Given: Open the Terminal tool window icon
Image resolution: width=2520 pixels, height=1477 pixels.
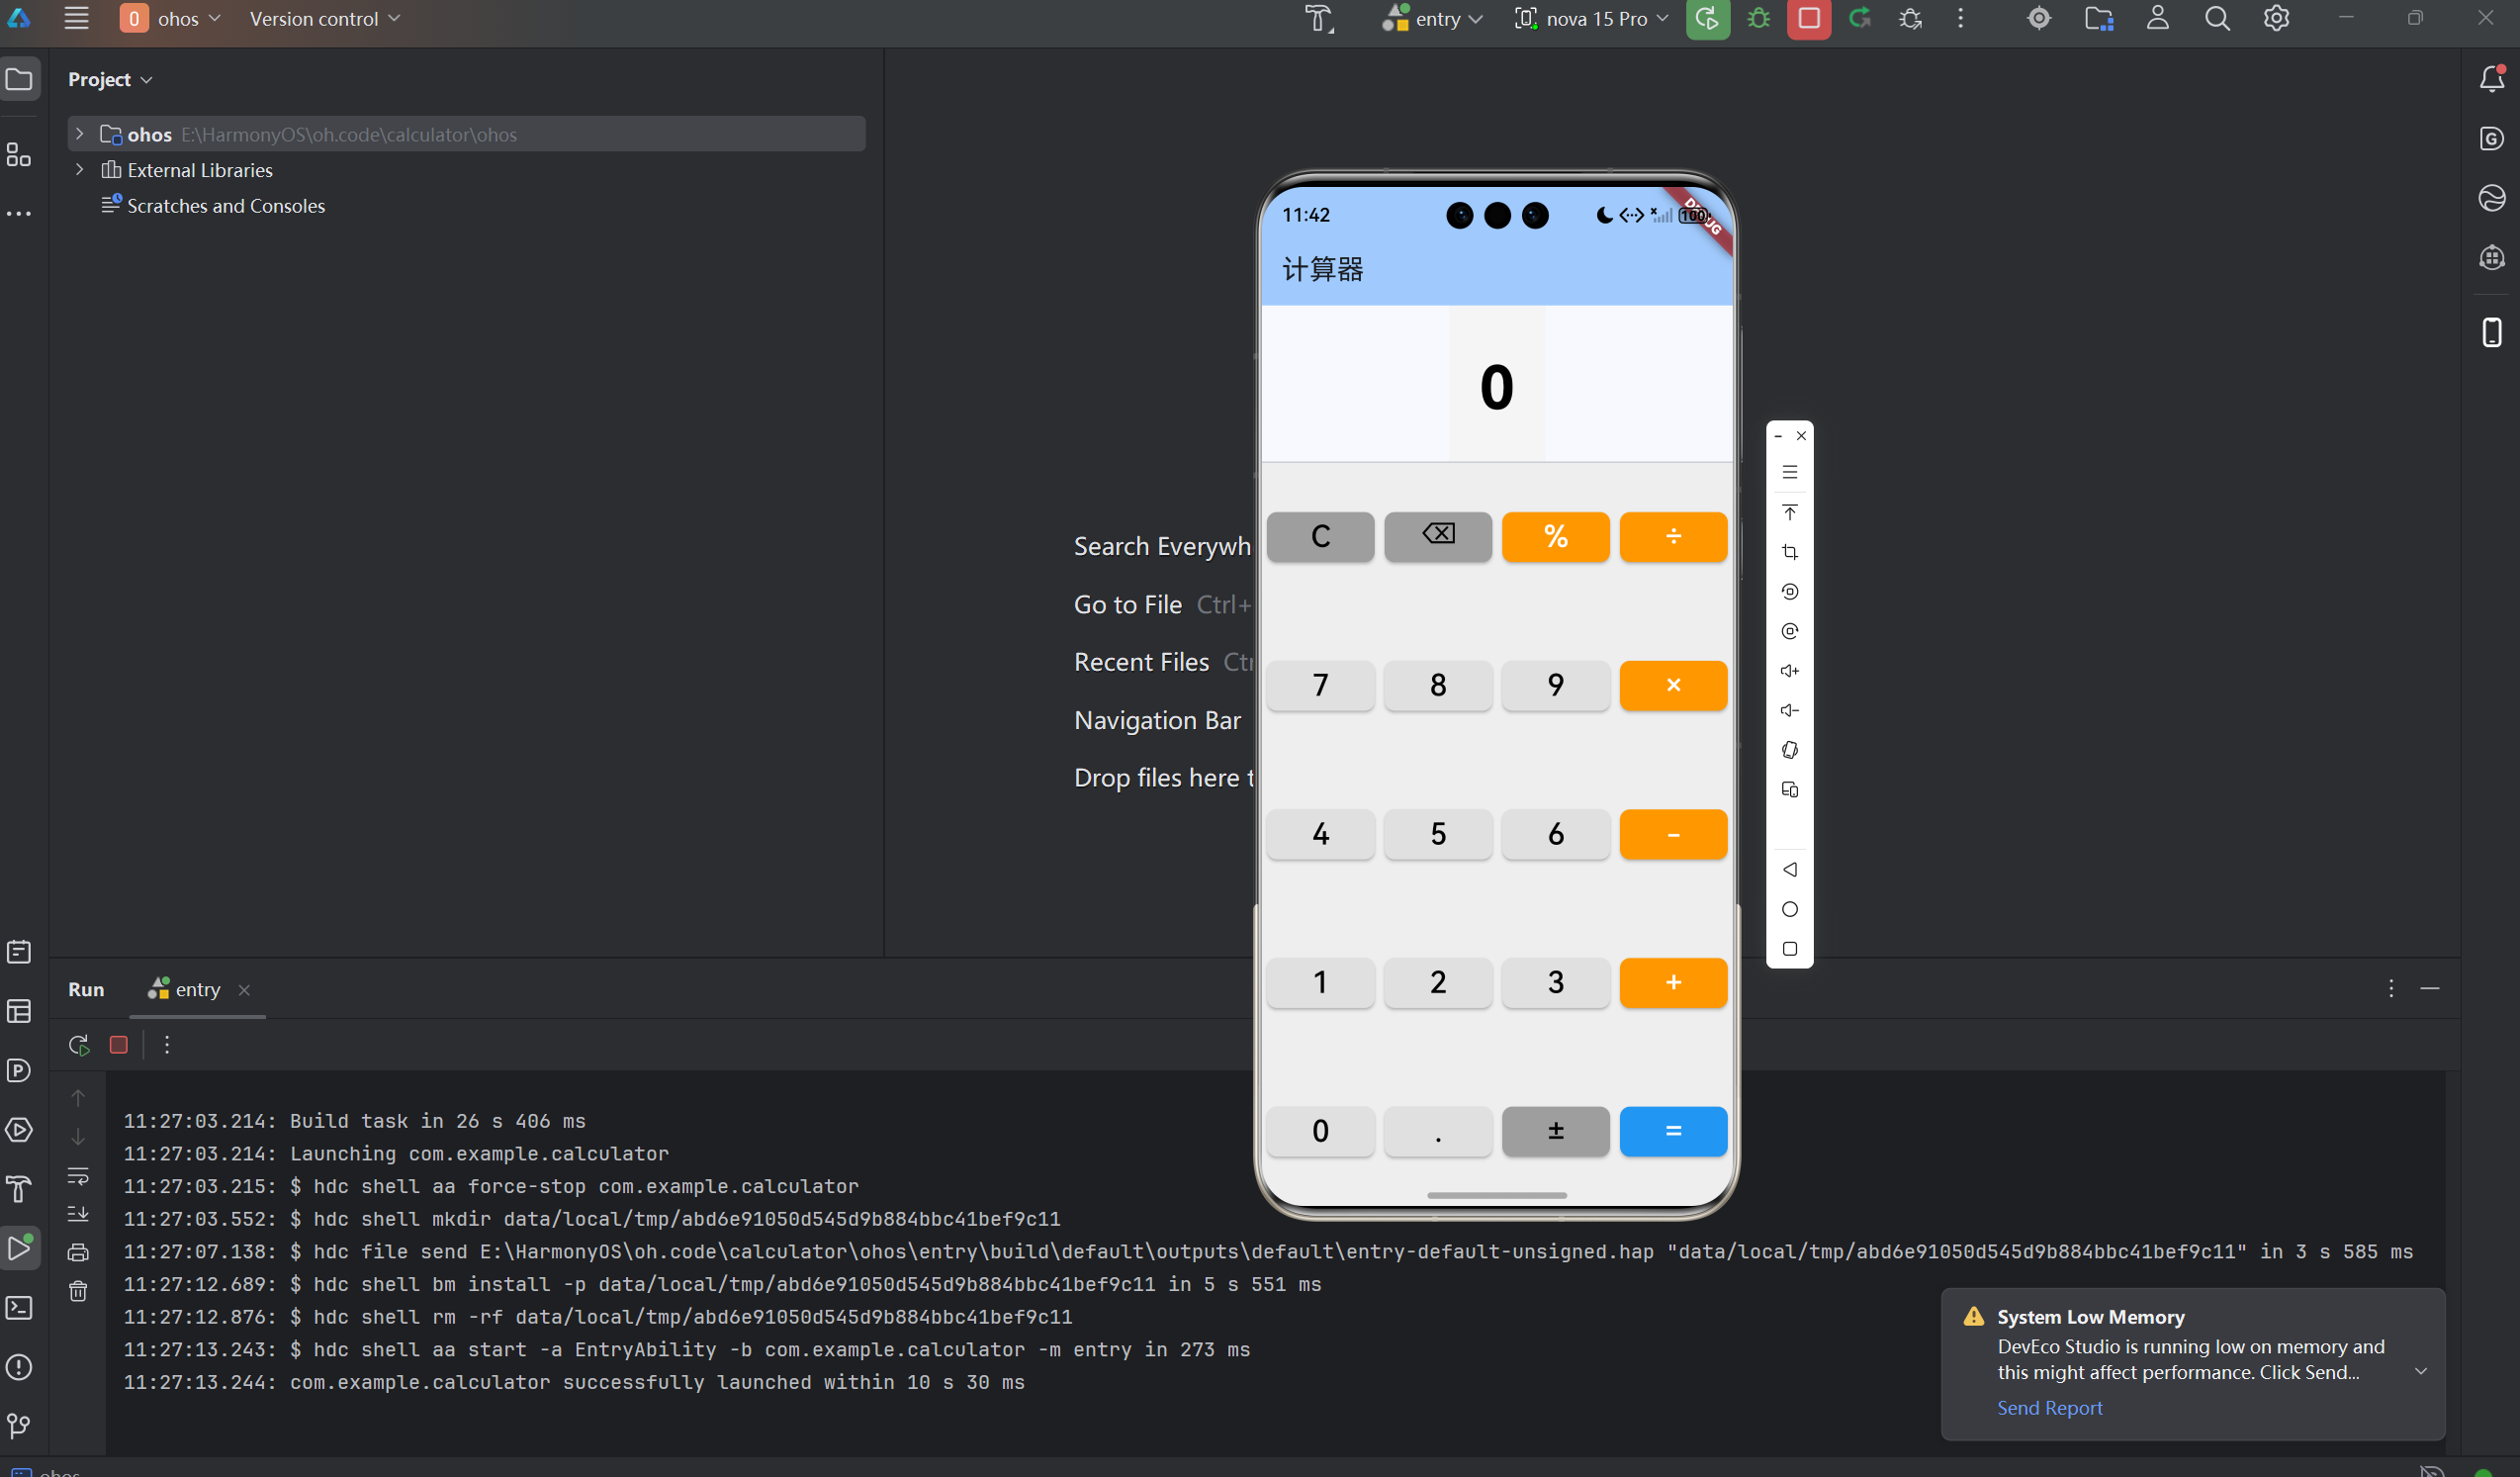Looking at the screenshot, I should [x=19, y=1308].
